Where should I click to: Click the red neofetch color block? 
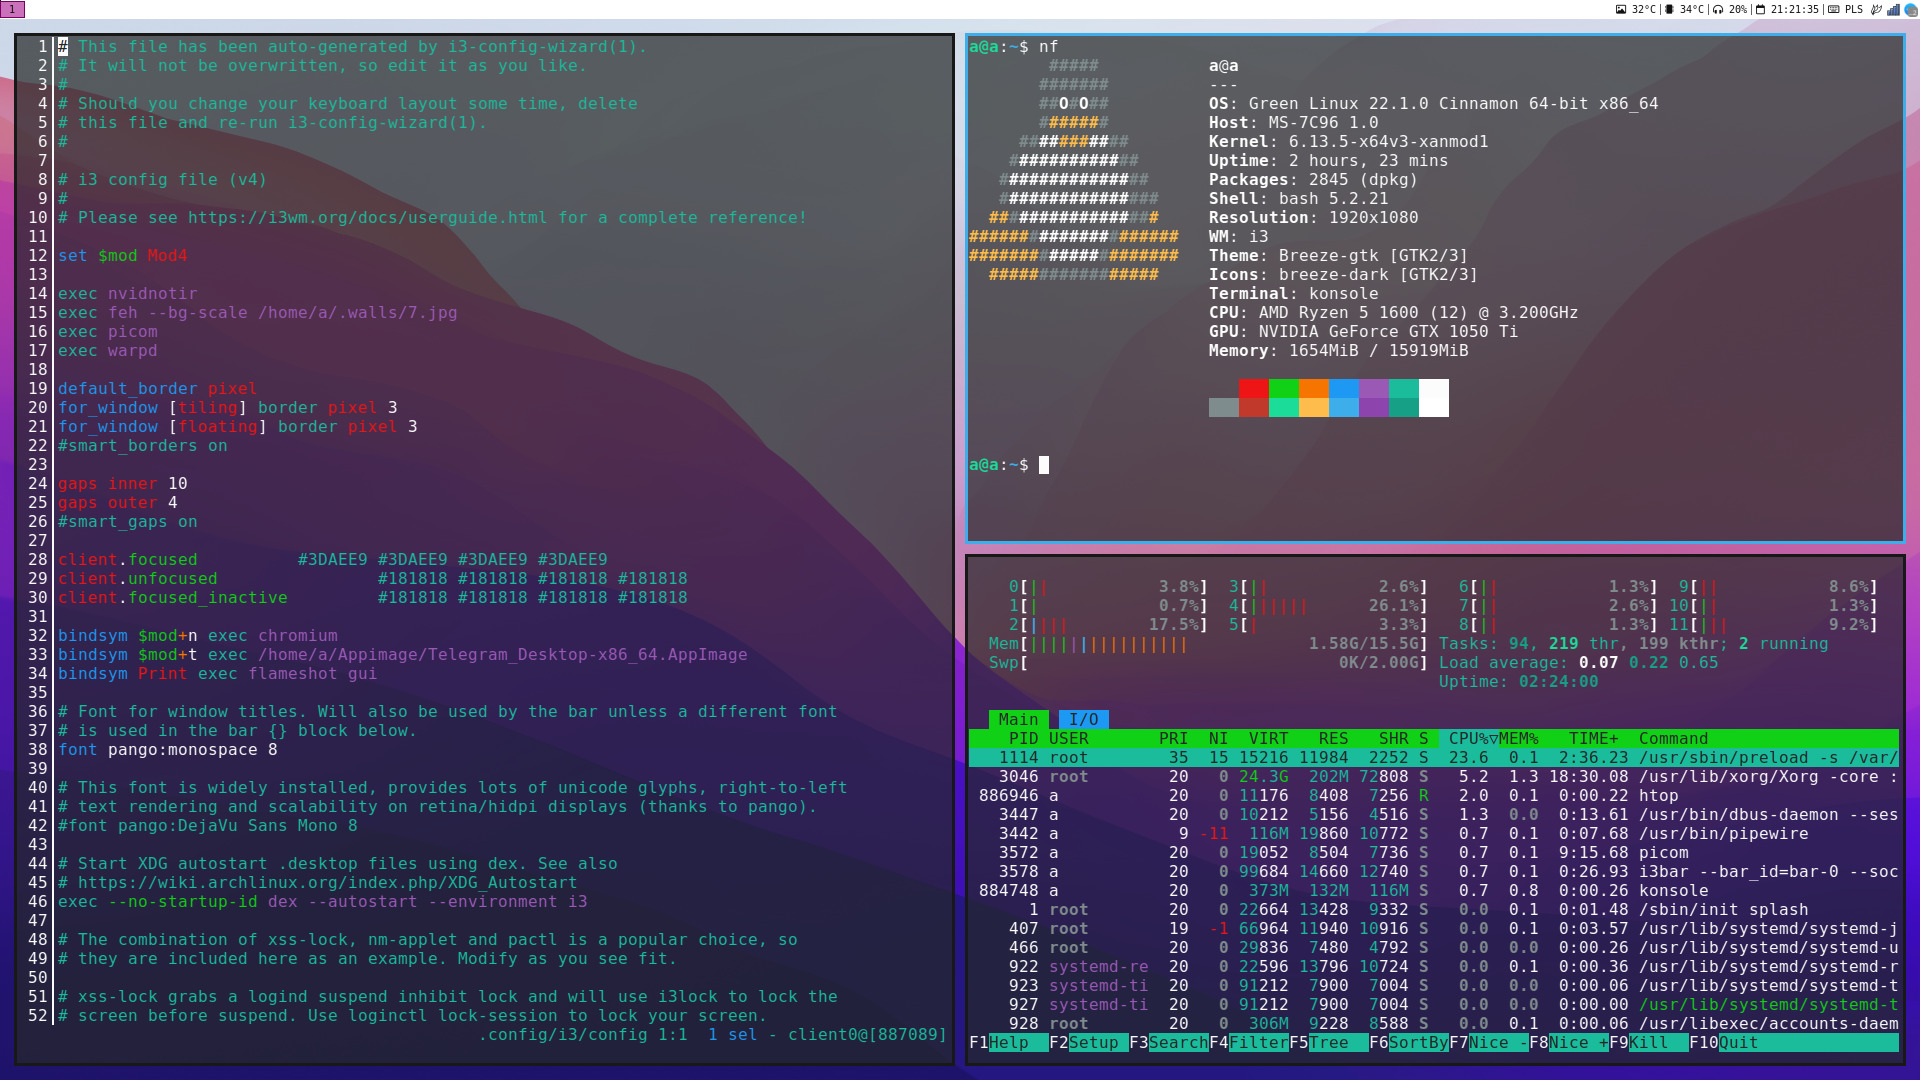tap(1253, 389)
